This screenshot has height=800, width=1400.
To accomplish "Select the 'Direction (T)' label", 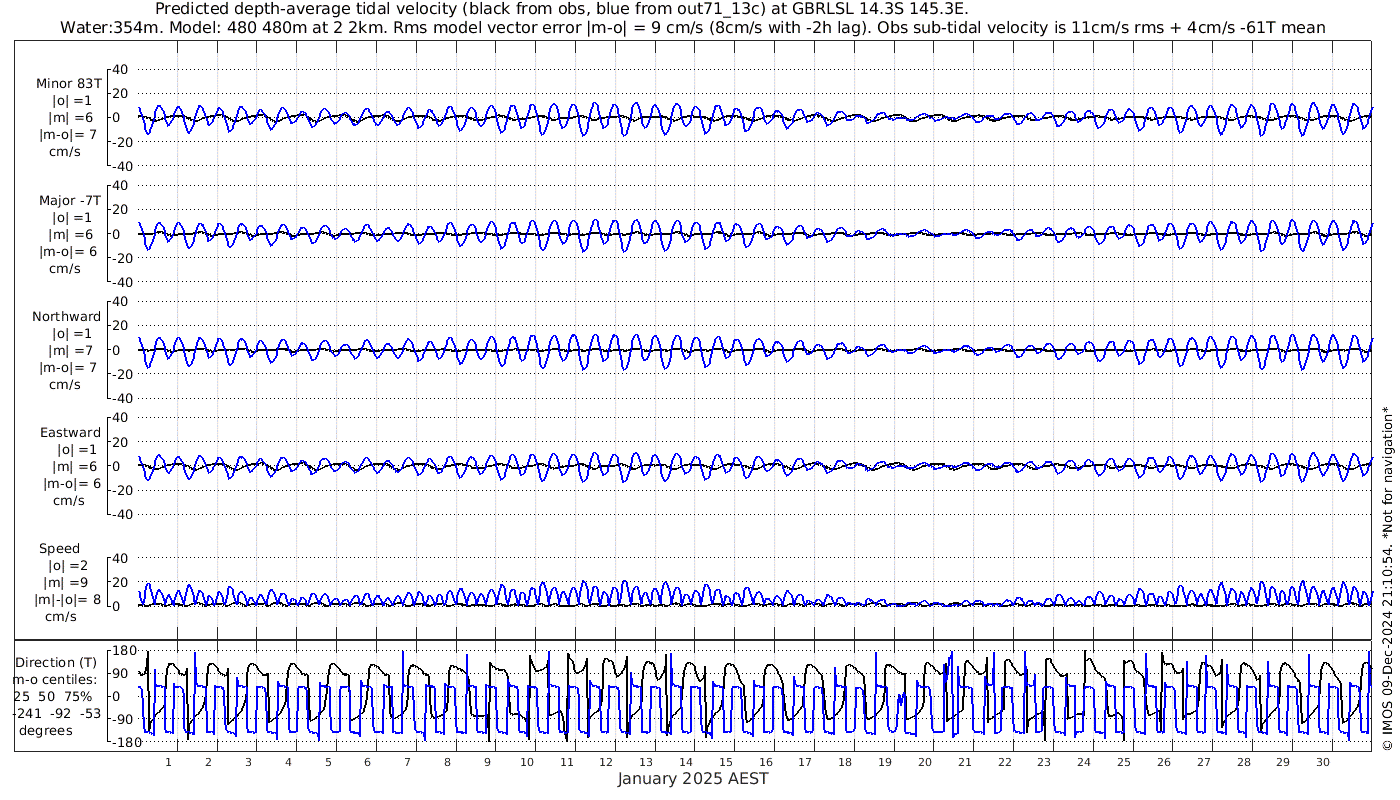I will pyautogui.click(x=58, y=662).
